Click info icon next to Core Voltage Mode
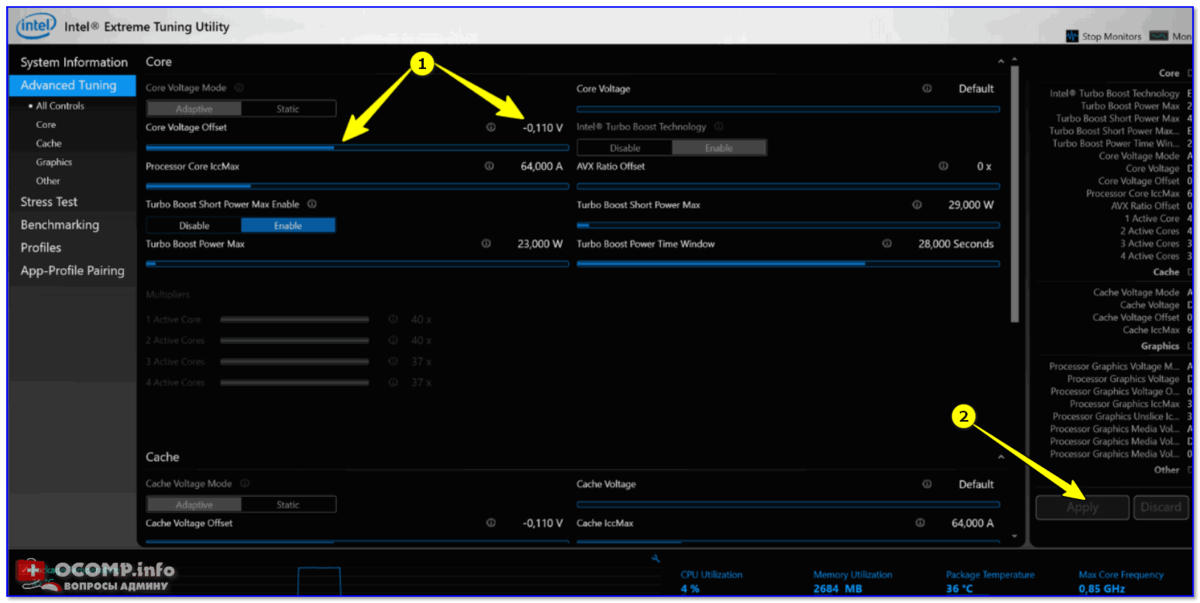1200x603 pixels. 239,88
